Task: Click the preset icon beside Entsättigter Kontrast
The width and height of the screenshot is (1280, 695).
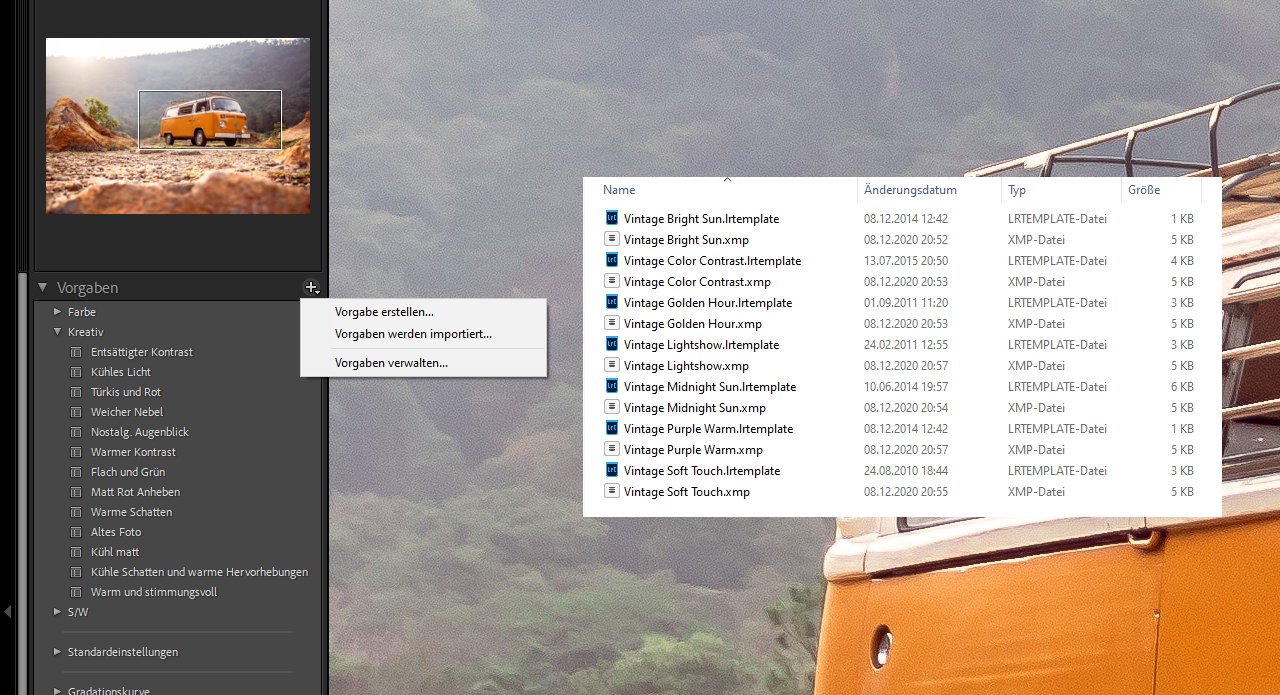Action: pyautogui.click(x=76, y=352)
